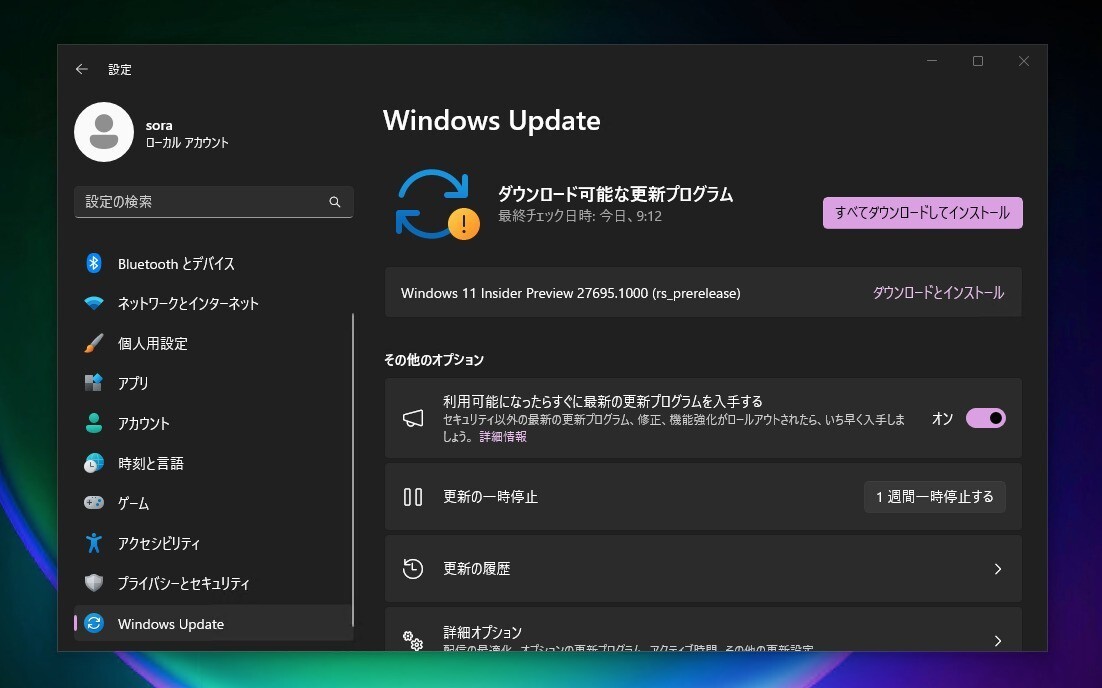
Task: Click the back arrow in the title bar
Action: [81, 69]
